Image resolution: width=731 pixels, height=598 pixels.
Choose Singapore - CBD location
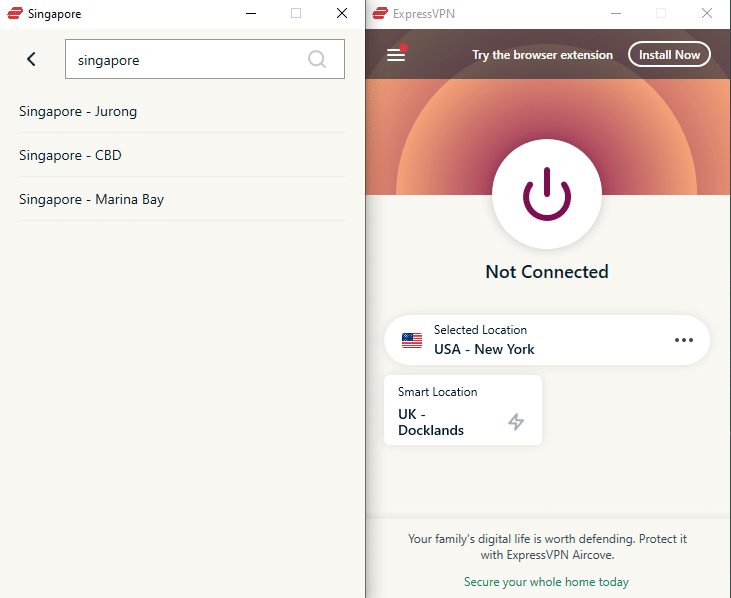coord(182,155)
